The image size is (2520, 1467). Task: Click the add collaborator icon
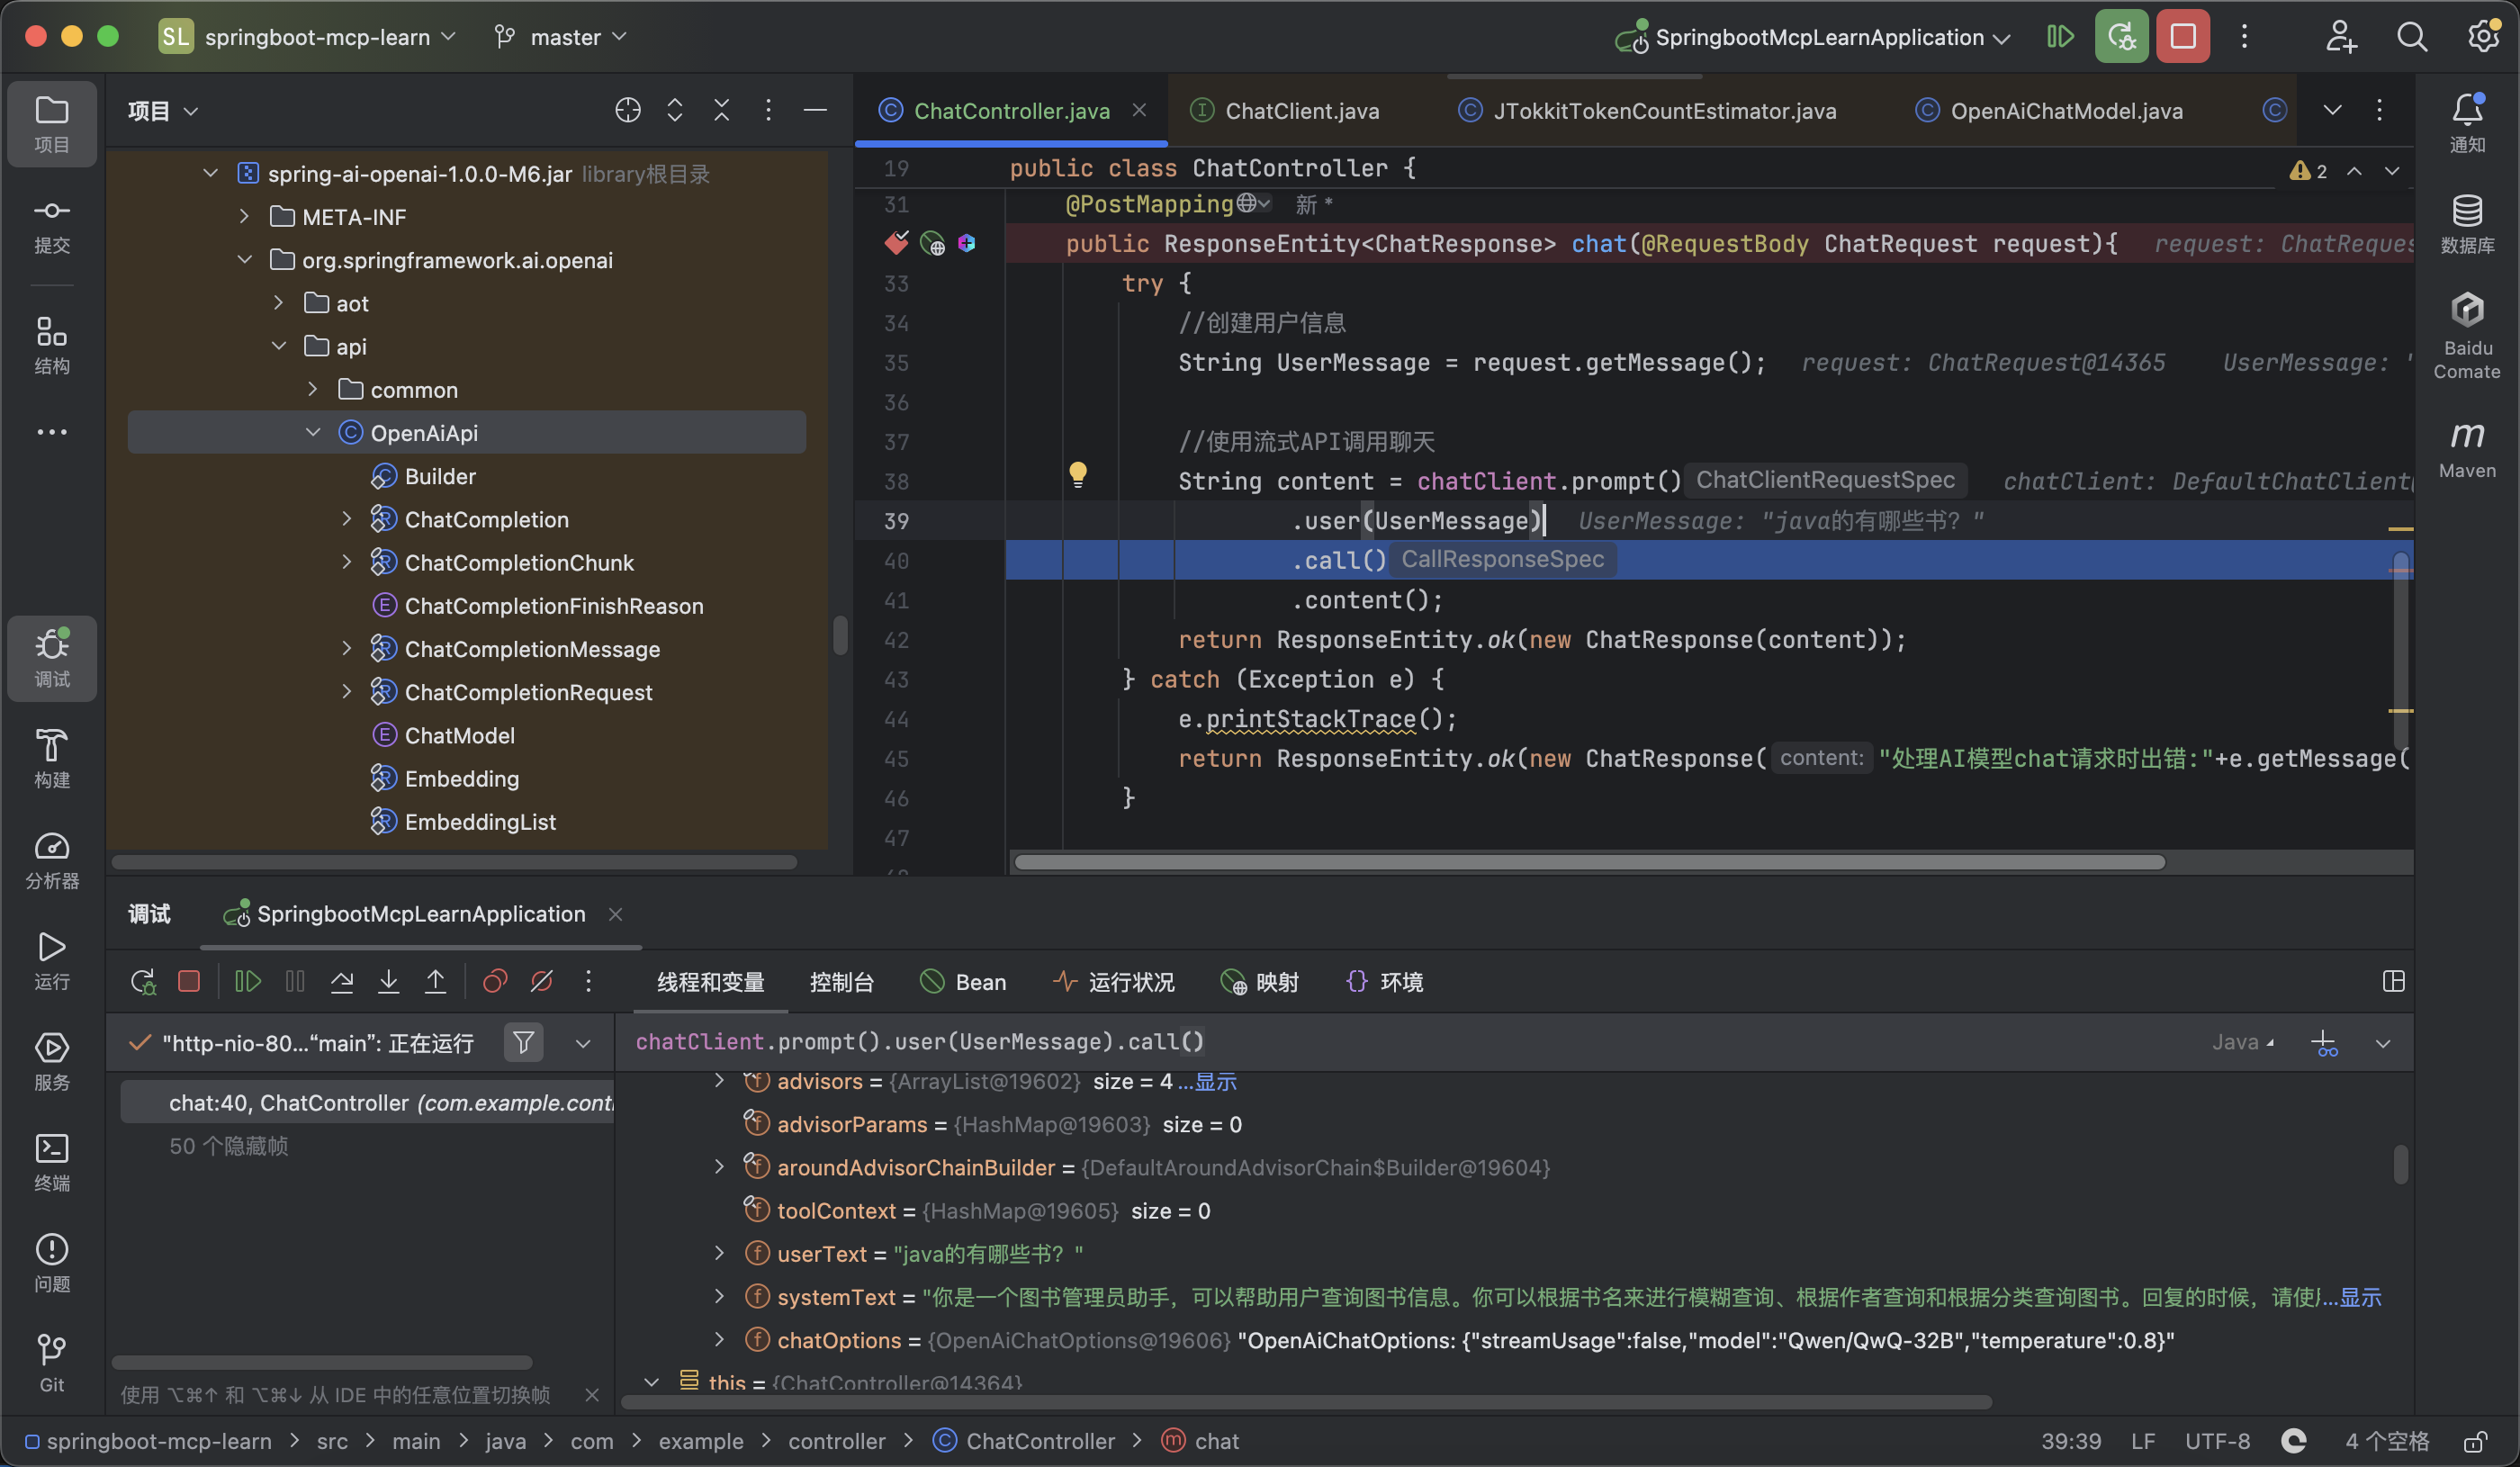pos(2341,37)
